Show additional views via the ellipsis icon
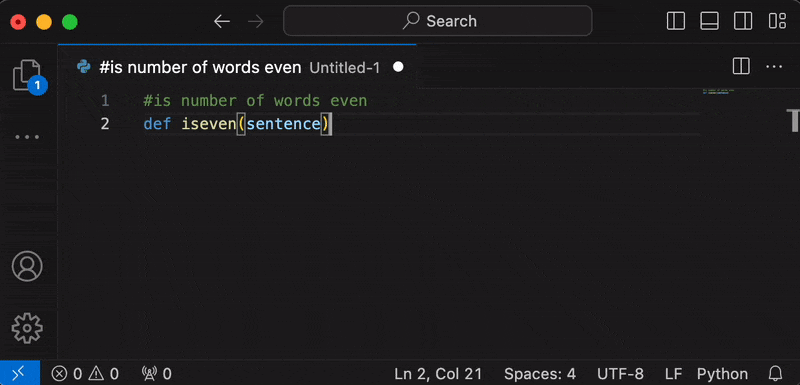Image resolution: width=800 pixels, height=385 pixels. point(28,137)
